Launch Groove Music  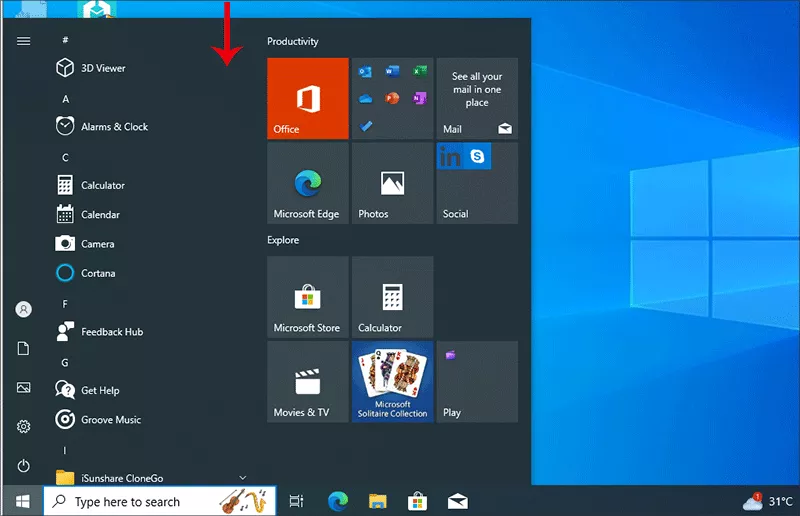(98, 420)
